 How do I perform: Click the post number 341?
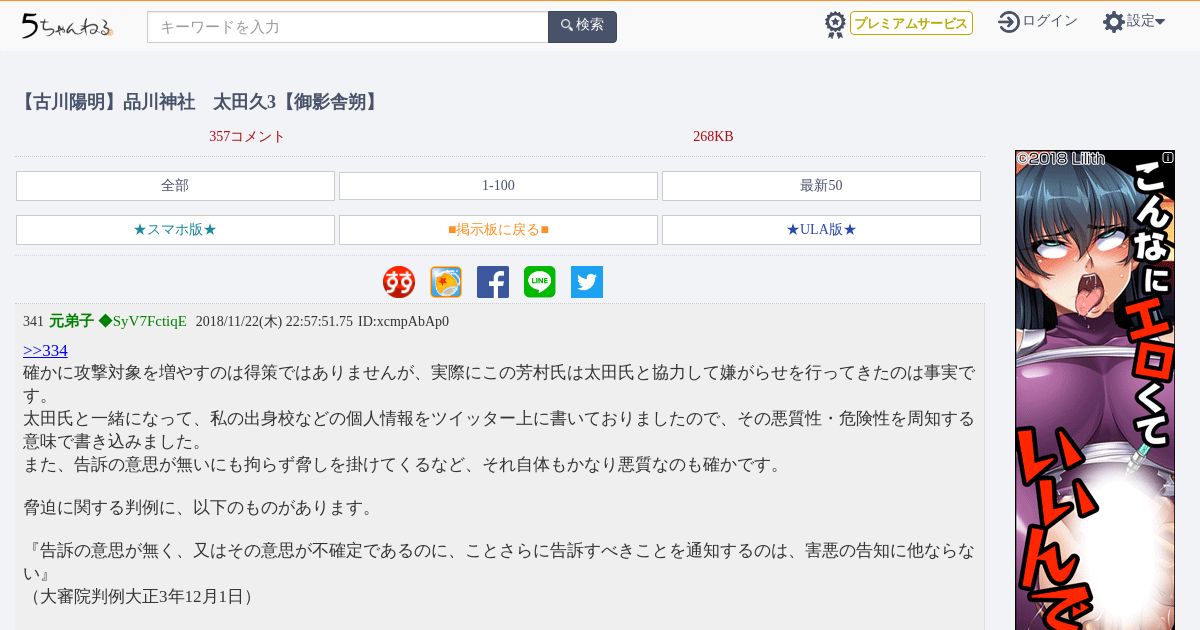pyautogui.click(x=33, y=321)
